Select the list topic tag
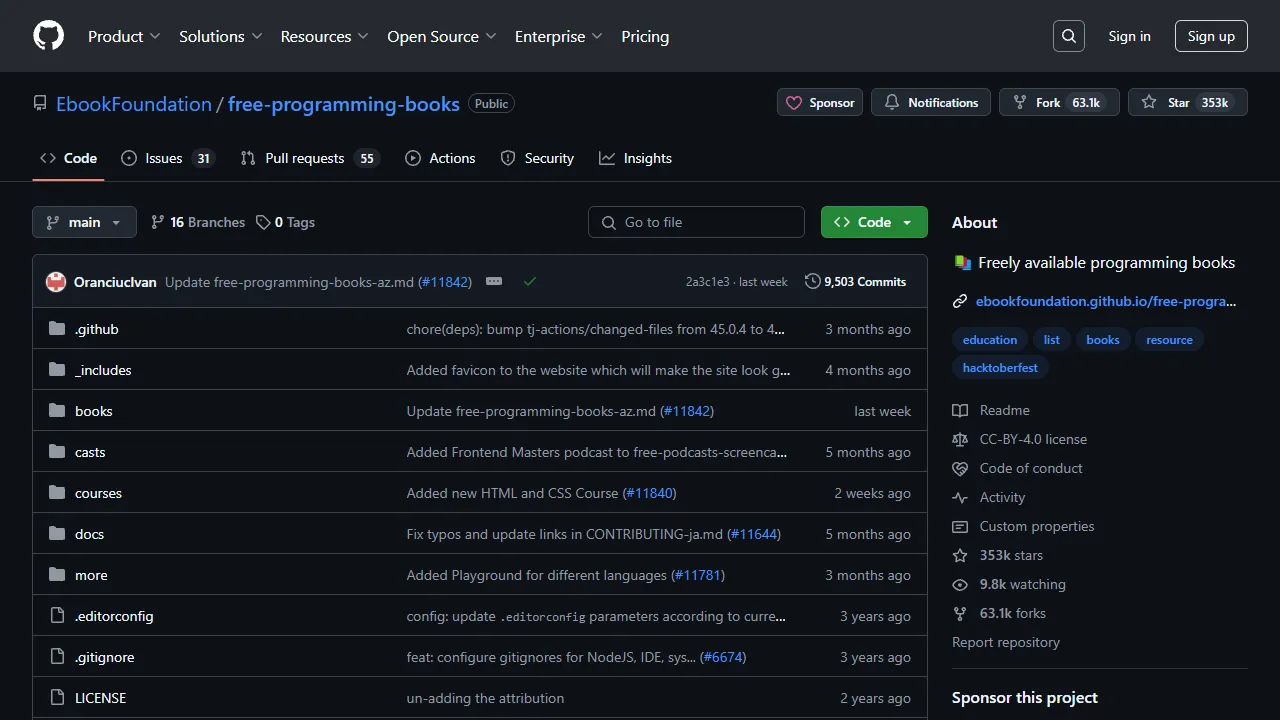The width and height of the screenshot is (1280, 720). coord(1052,340)
